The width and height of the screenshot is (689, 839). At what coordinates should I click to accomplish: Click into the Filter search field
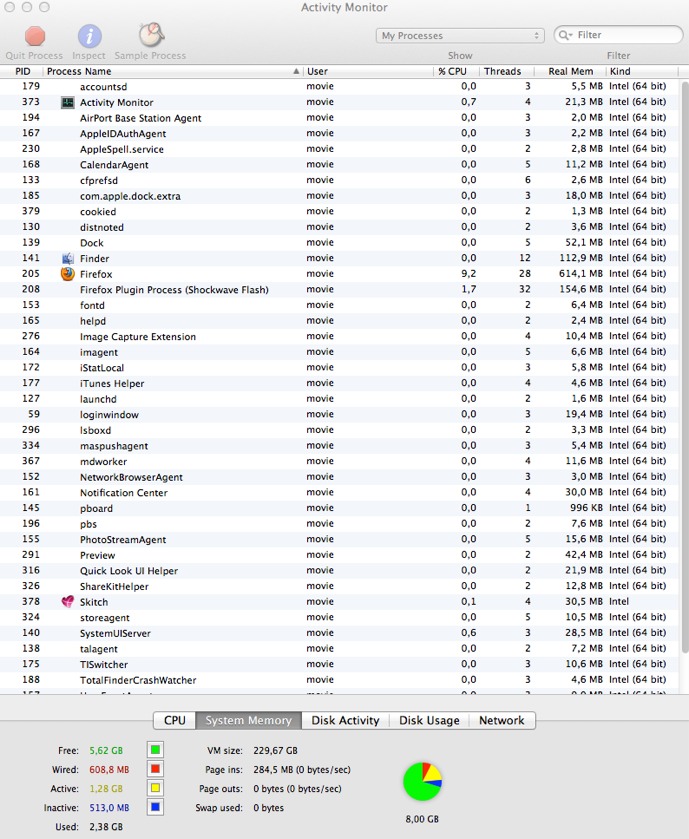pyautogui.click(x=618, y=35)
